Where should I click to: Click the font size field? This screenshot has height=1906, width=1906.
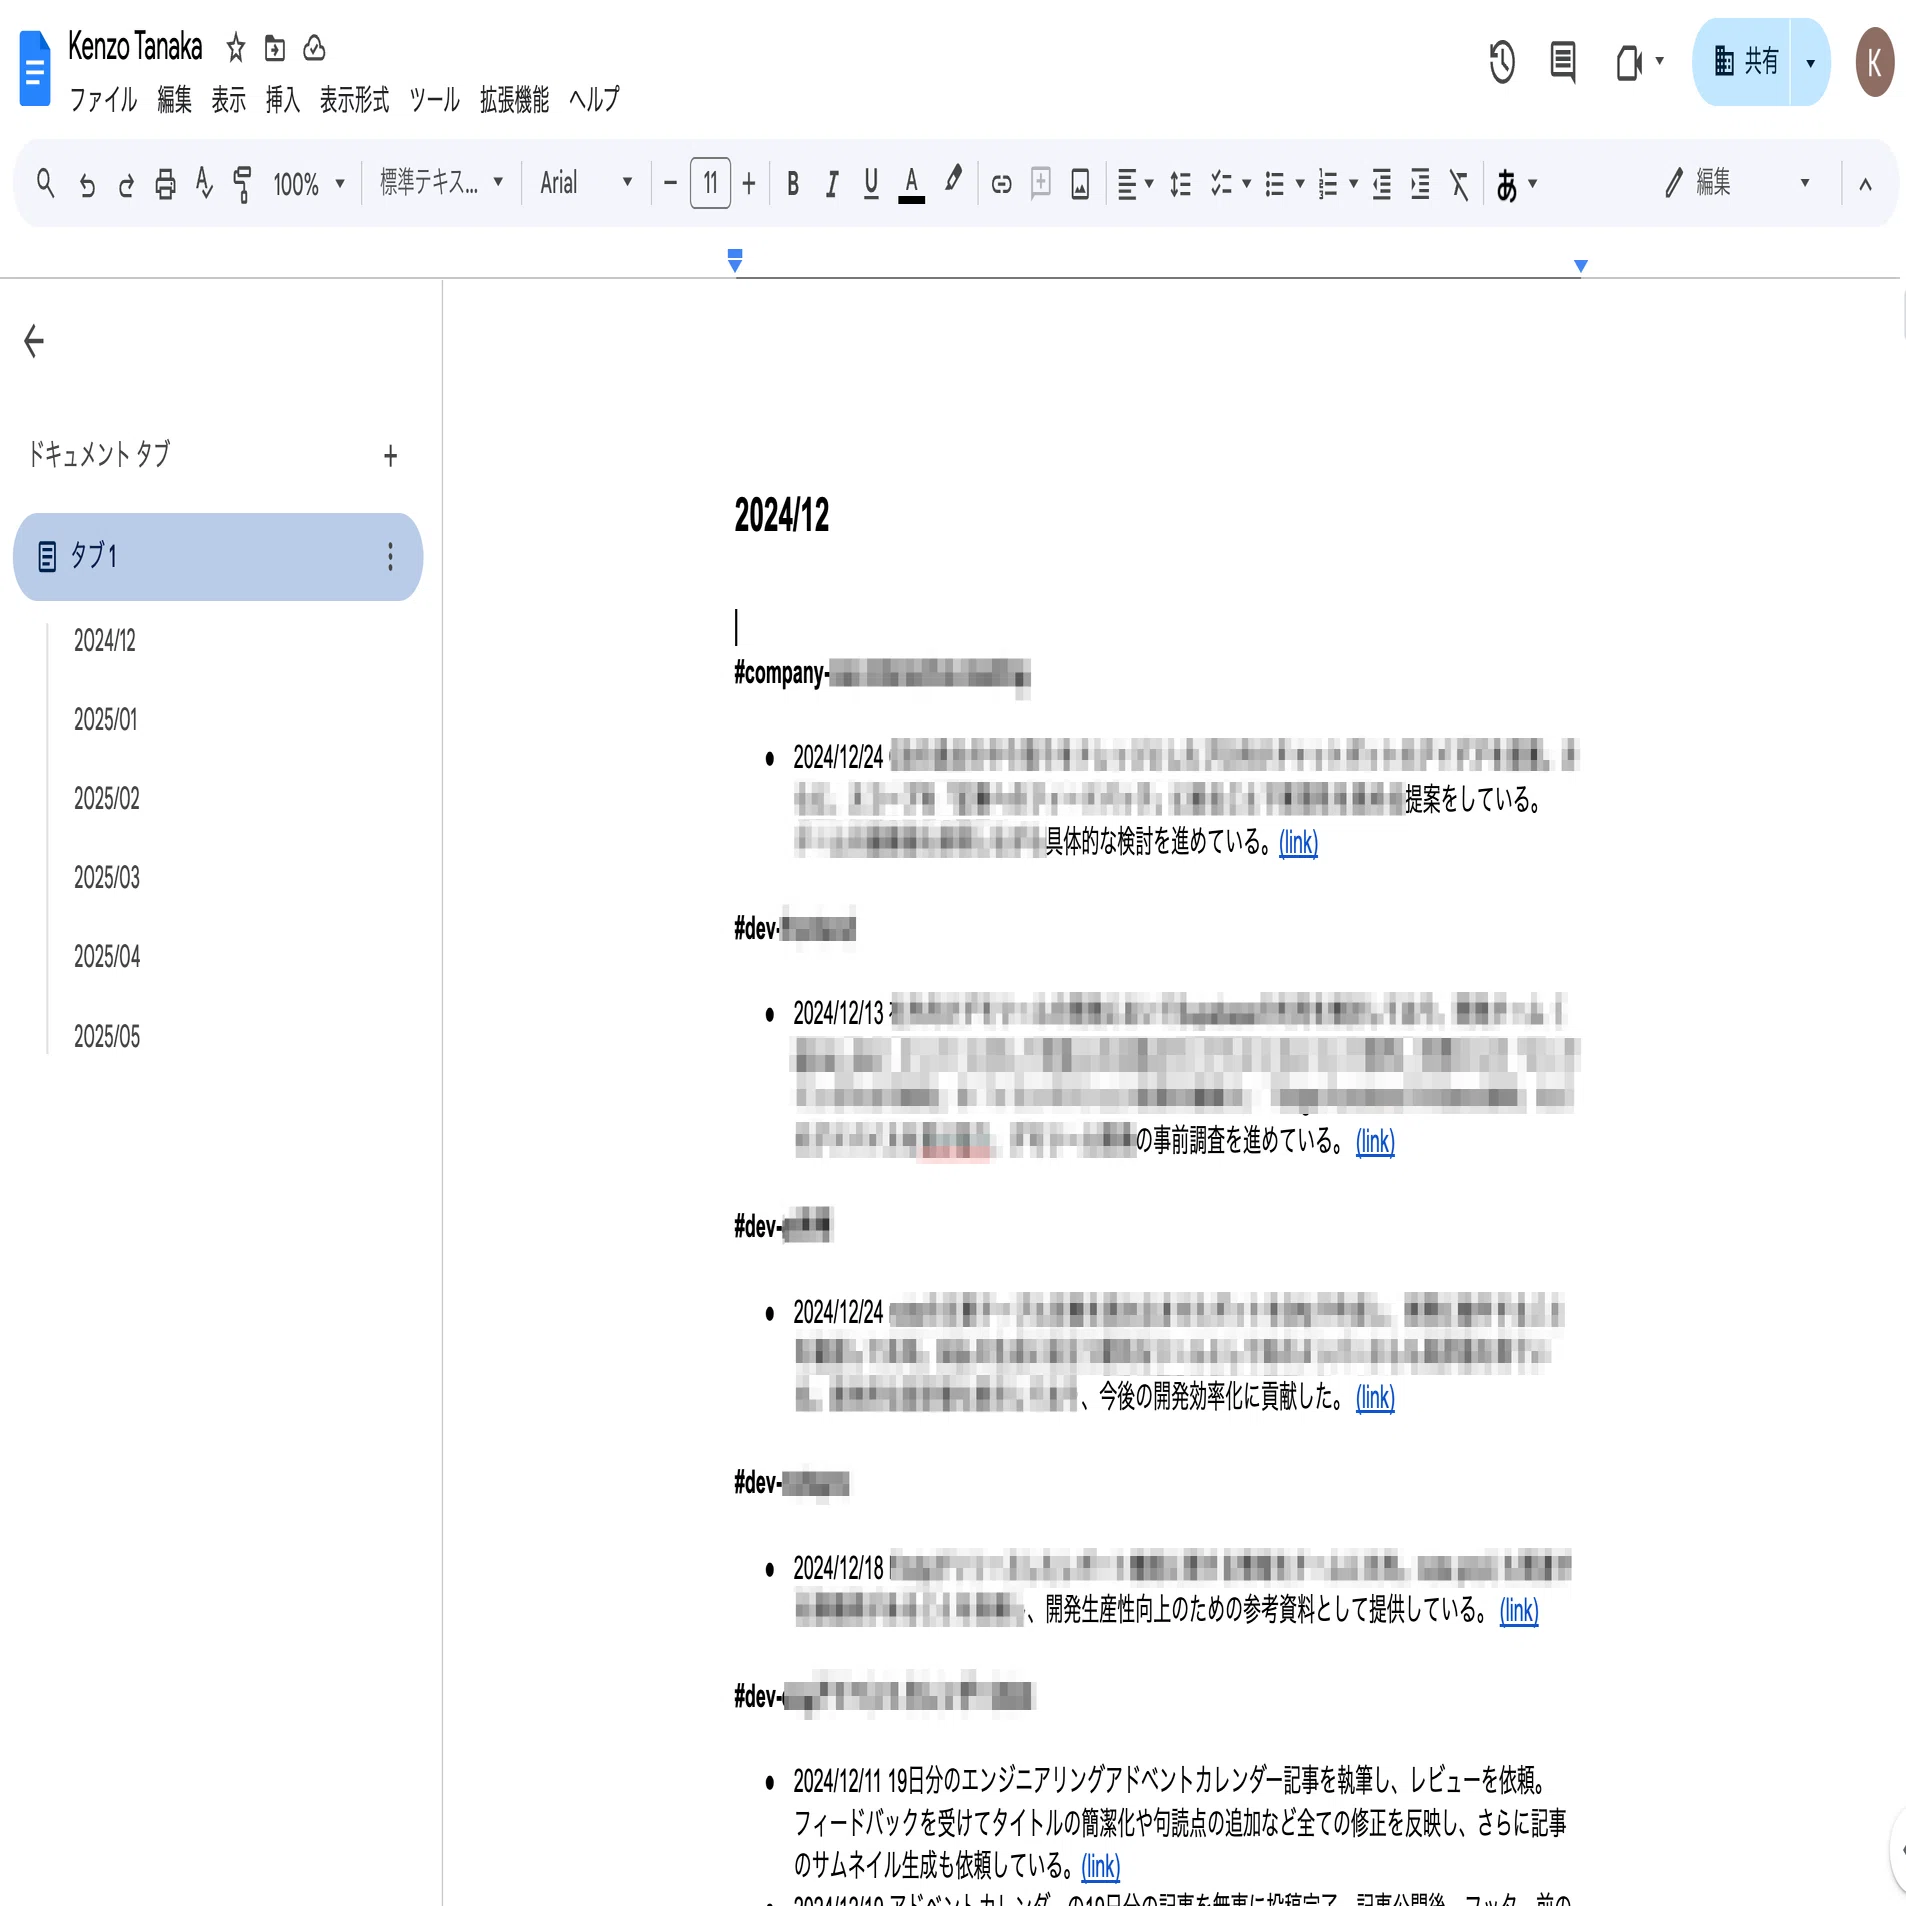[x=710, y=184]
